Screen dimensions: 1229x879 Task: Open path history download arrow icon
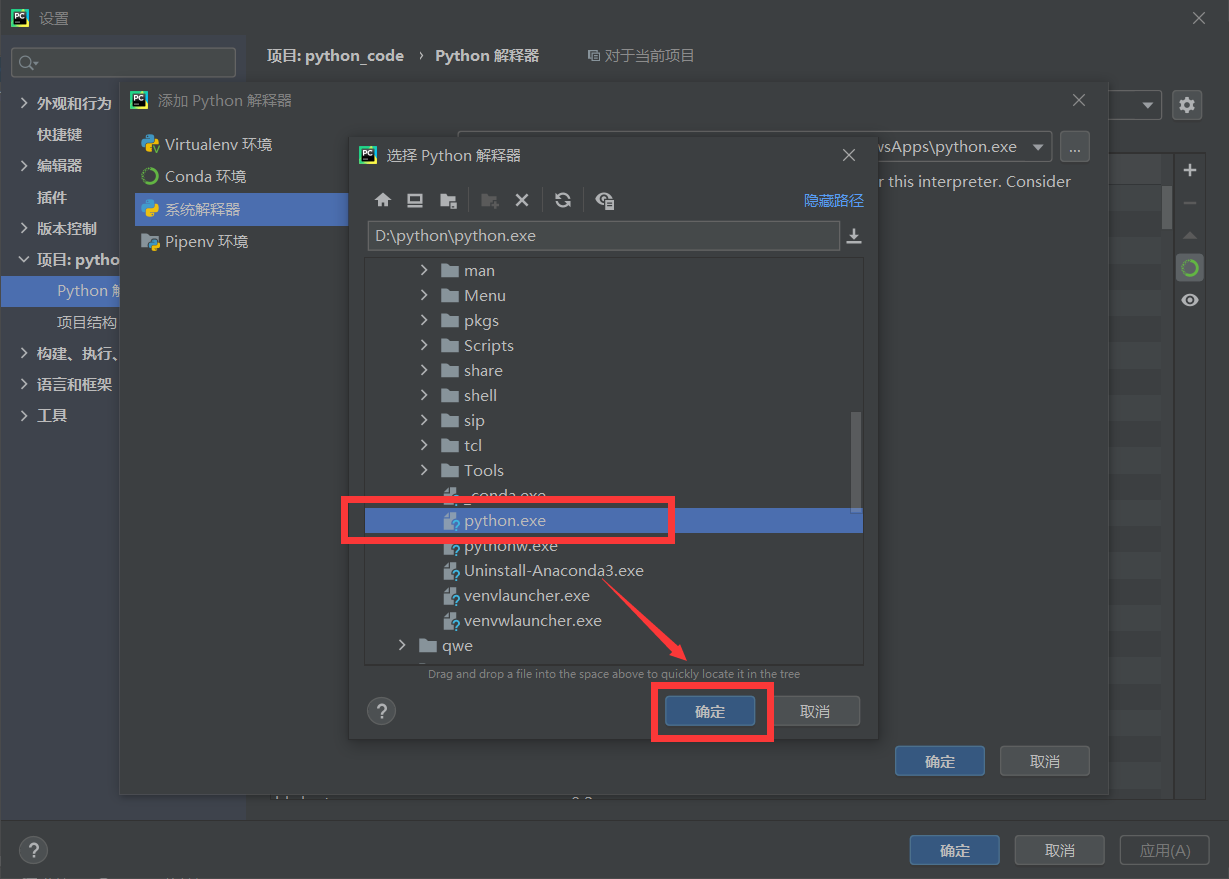click(x=854, y=236)
